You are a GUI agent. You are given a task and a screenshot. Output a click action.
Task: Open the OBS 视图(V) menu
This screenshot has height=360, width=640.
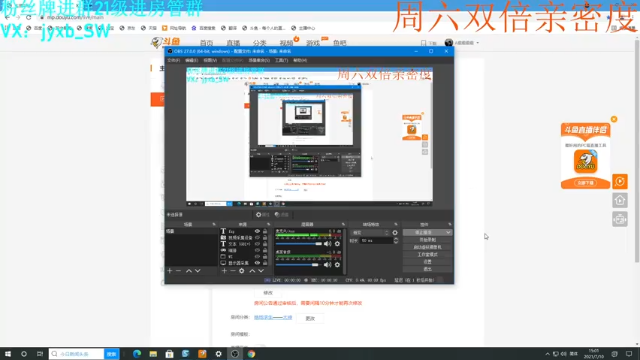tap(210, 60)
